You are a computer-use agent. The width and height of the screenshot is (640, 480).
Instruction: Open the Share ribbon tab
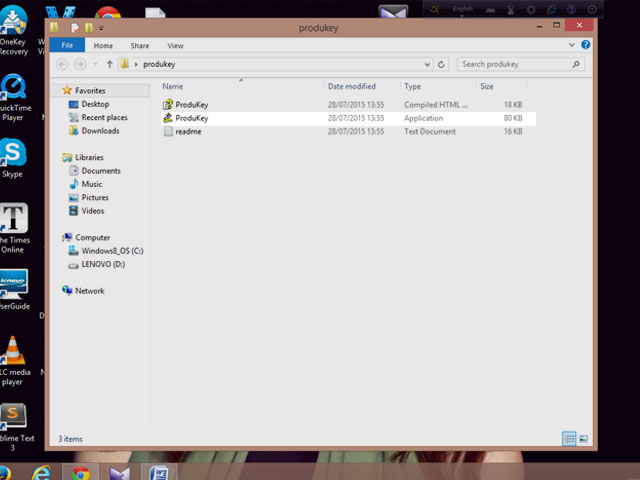click(x=140, y=46)
